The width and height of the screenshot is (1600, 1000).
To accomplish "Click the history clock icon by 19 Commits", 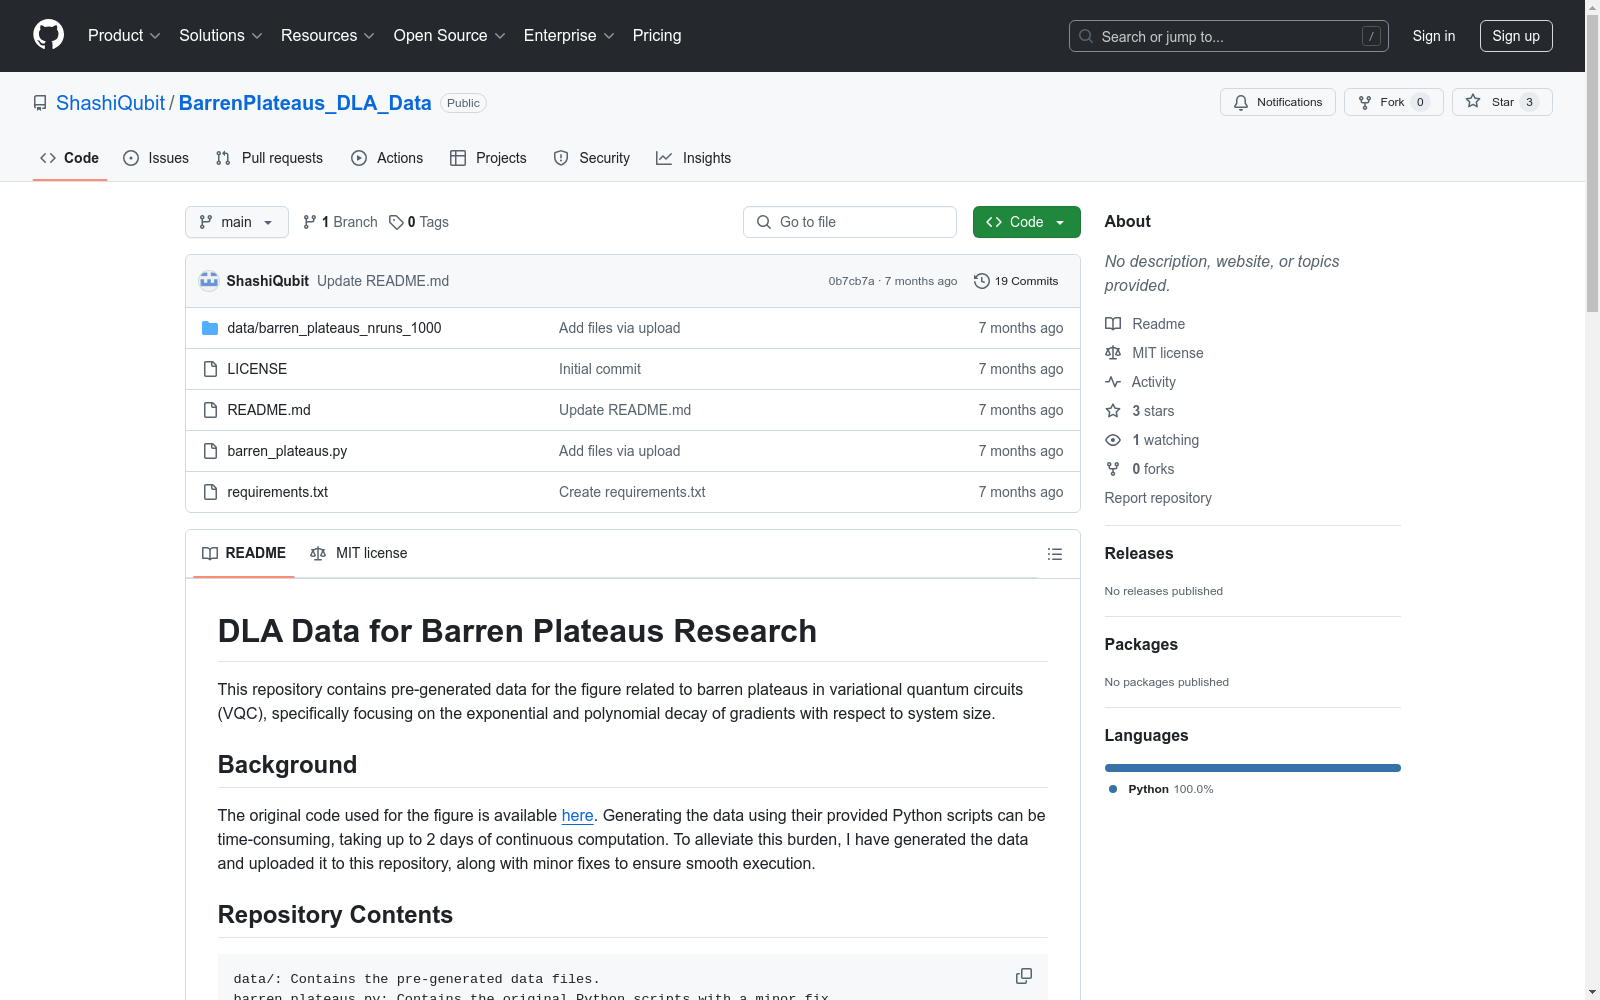I will click(982, 281).
